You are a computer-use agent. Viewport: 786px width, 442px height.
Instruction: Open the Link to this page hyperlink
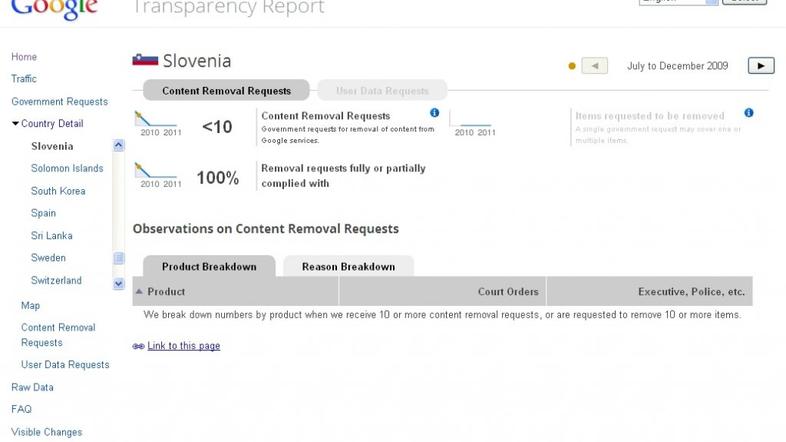coord(184,346)
